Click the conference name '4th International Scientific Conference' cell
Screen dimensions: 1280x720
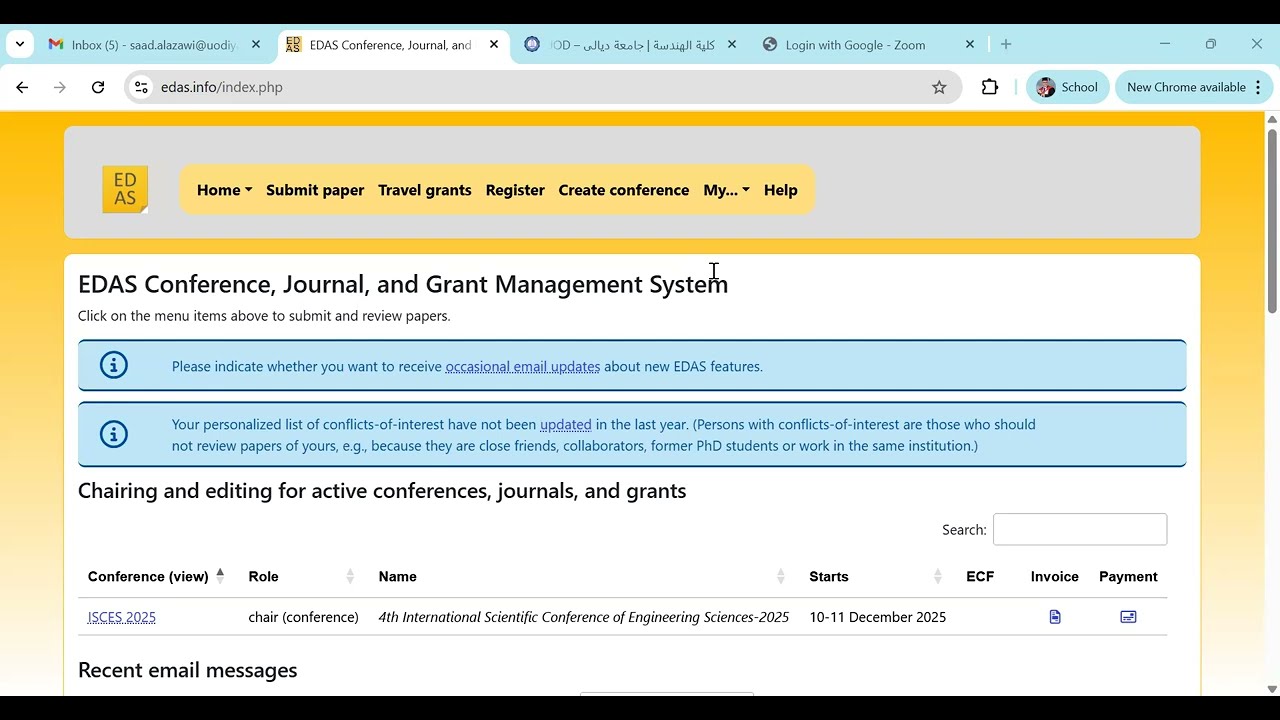(584, 617)
